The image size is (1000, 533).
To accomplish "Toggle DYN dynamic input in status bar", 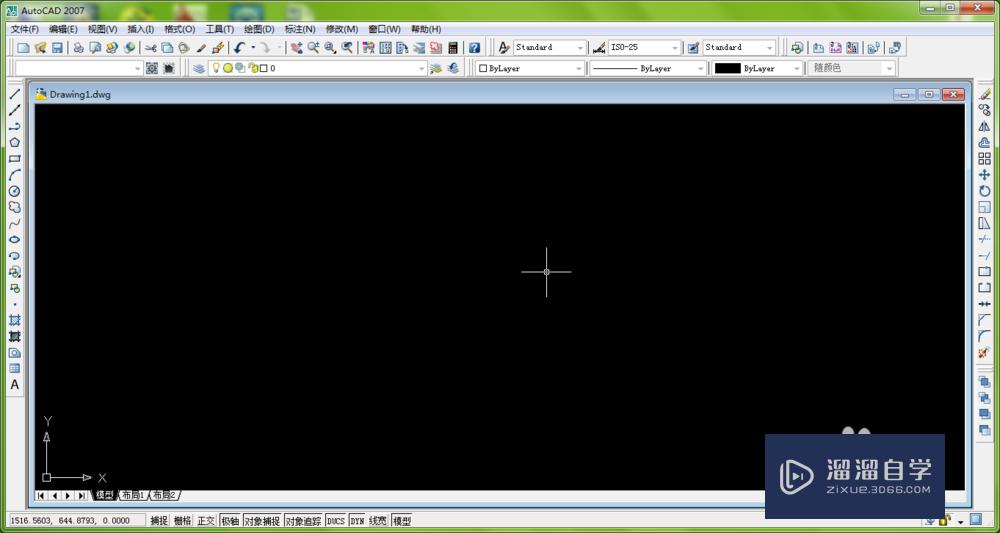I will pos(357,521).
